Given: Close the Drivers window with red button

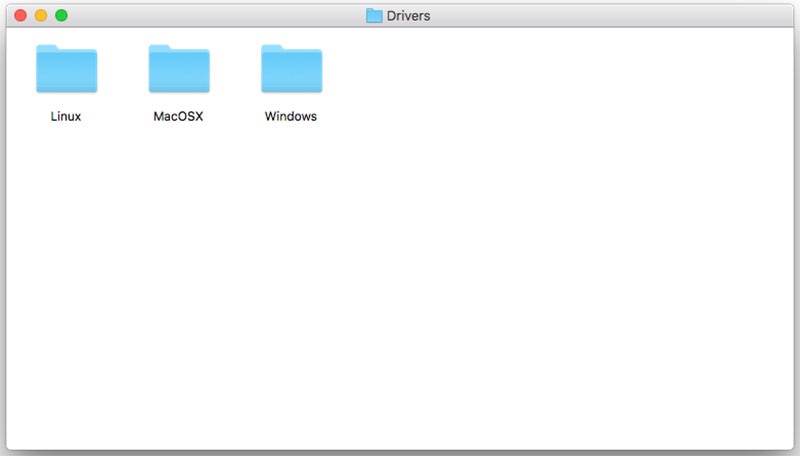Looking at the screenshot, I should point(21,16).
